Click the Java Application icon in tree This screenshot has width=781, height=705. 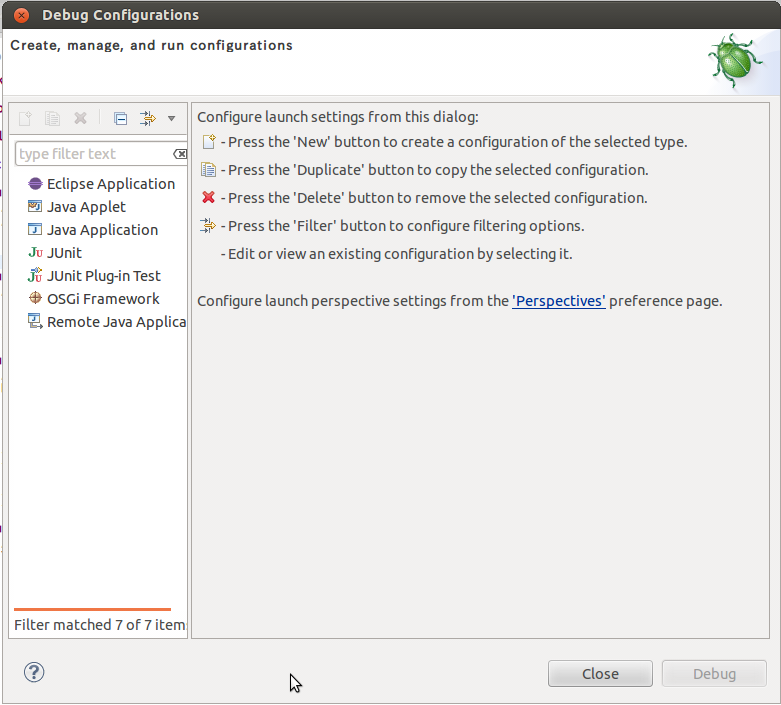35,229
